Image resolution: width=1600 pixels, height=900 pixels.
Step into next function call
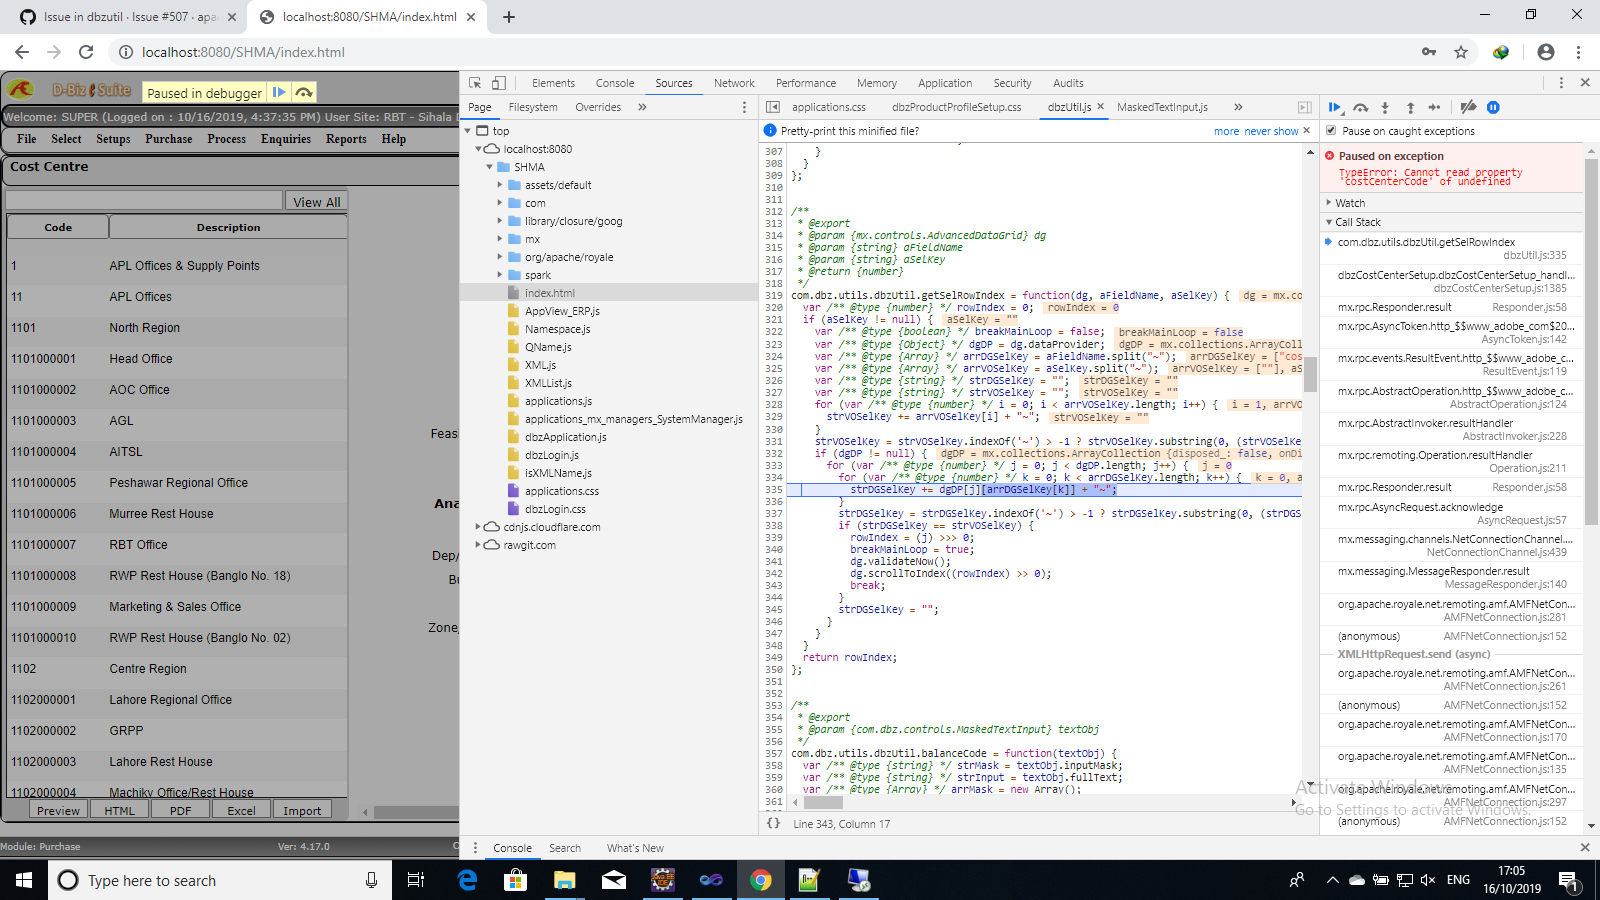click(x=1385, y=107)
